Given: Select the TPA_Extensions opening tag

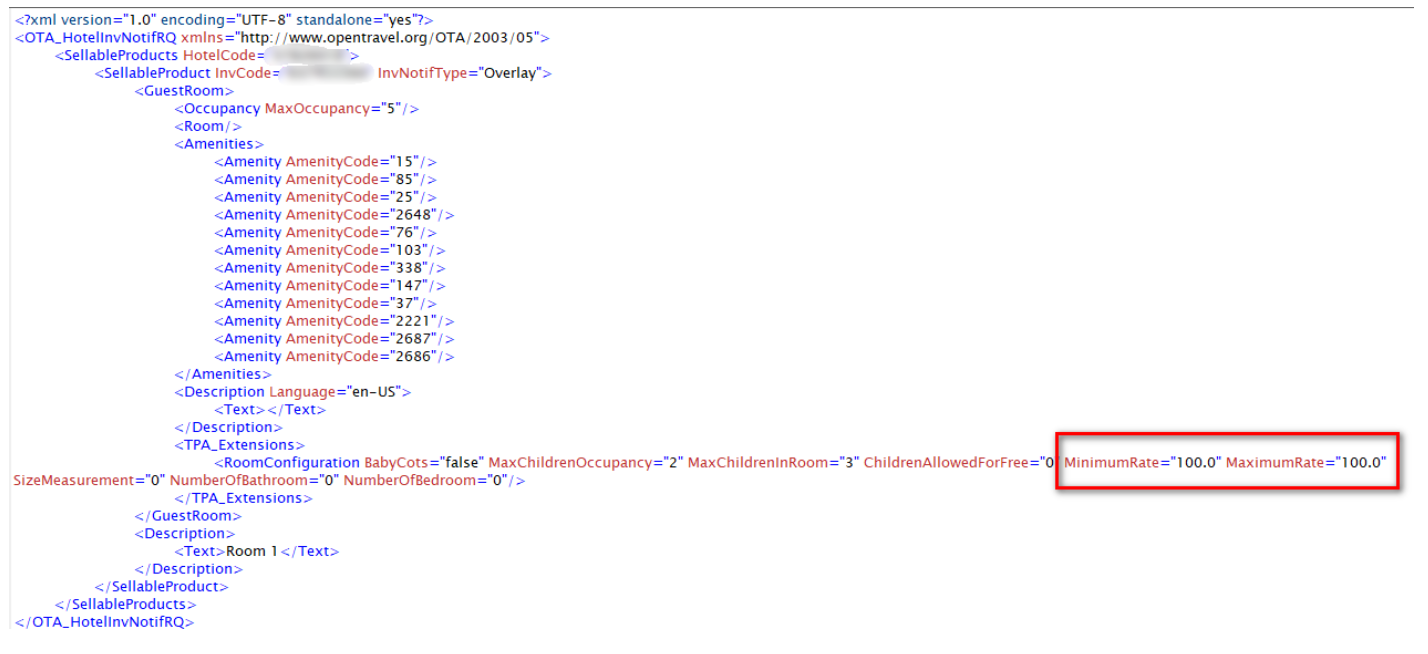Looking at the screenshot, I should pos(242,444).
